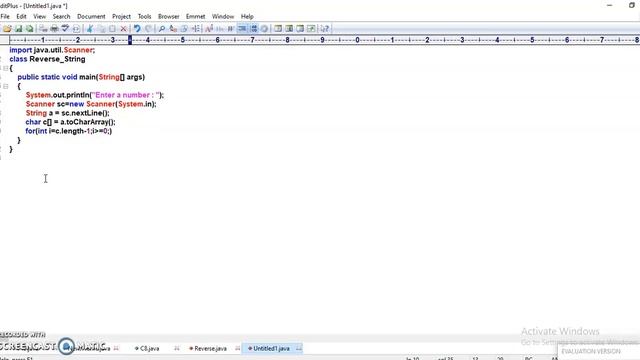Screen dimensions: 640x360
Task: Click the Copy toolbar icon
Action: click(102, 29)
